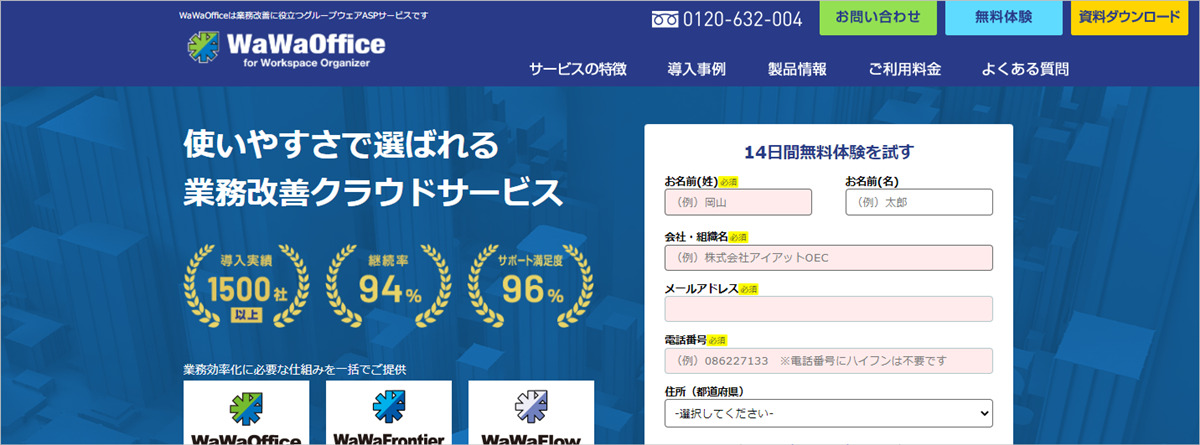This screenshot has height=445, width=1200.
Task: Open the WaWaOffice product card
Action: click(246, 412)
